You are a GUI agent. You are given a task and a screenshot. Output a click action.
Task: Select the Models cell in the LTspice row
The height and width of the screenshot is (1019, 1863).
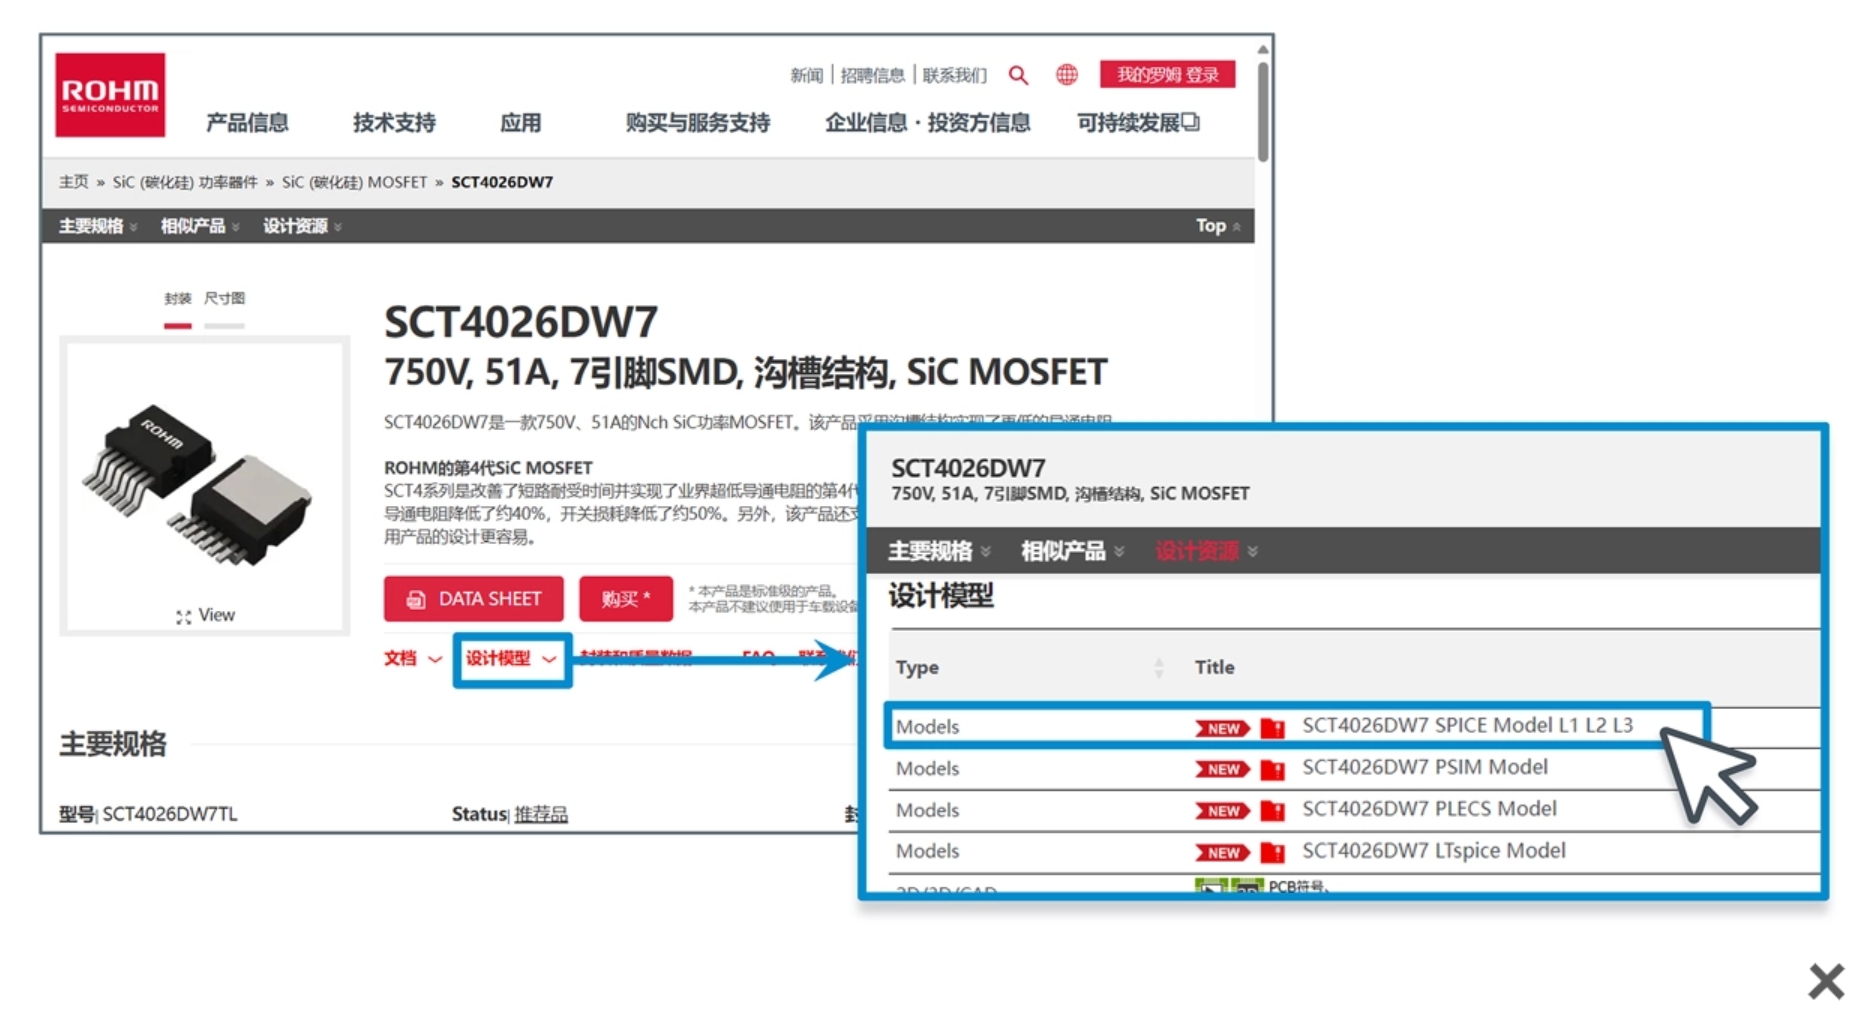point(927,852)
